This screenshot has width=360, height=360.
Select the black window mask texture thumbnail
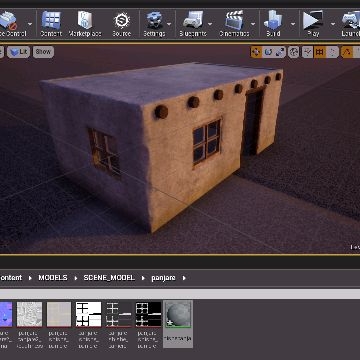148,314
